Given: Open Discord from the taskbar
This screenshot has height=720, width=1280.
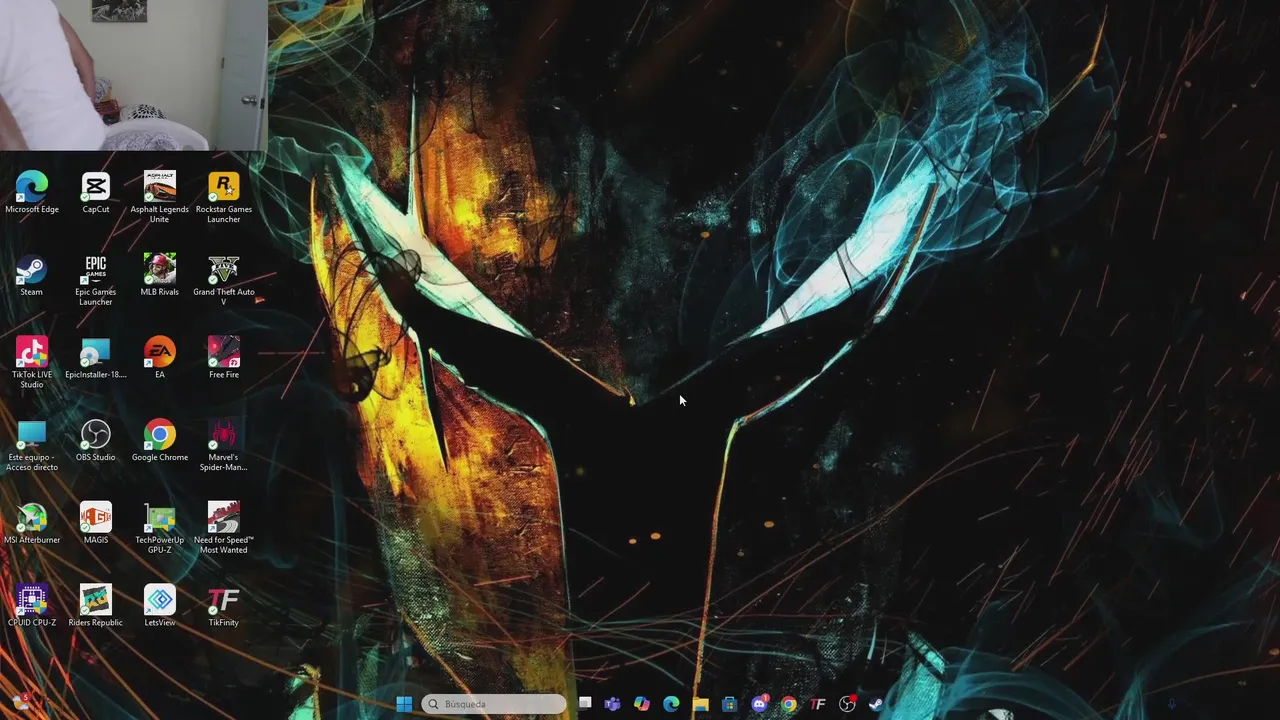Looking at the screenshot, I should pos(759,704).
